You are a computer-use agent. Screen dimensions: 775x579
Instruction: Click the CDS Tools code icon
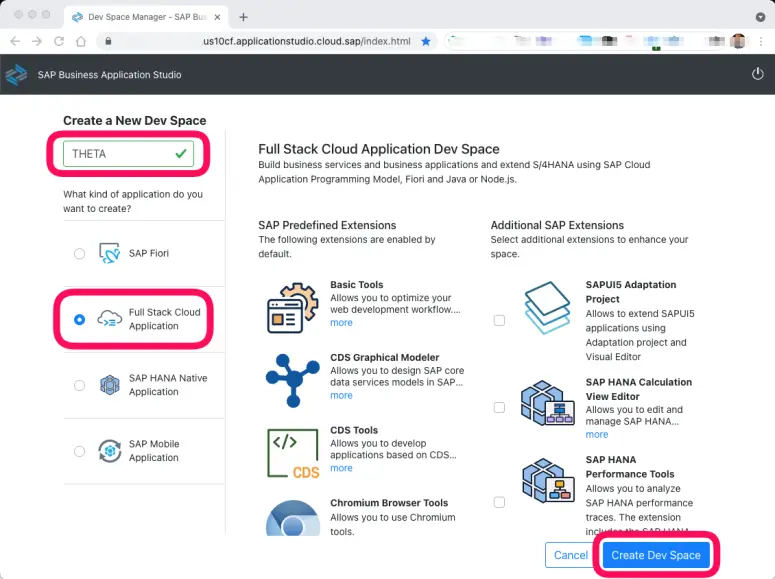(293, 453)
